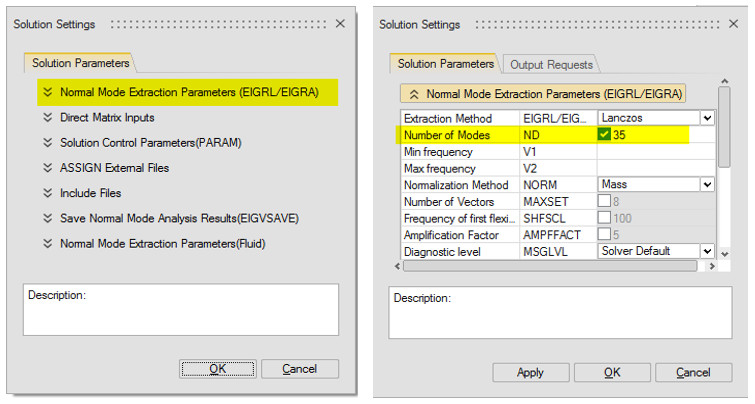Expand highlighted Normal Mode Extraction Parameters (EIGRL/EIGRA) chevron

[x=46, y=93]
